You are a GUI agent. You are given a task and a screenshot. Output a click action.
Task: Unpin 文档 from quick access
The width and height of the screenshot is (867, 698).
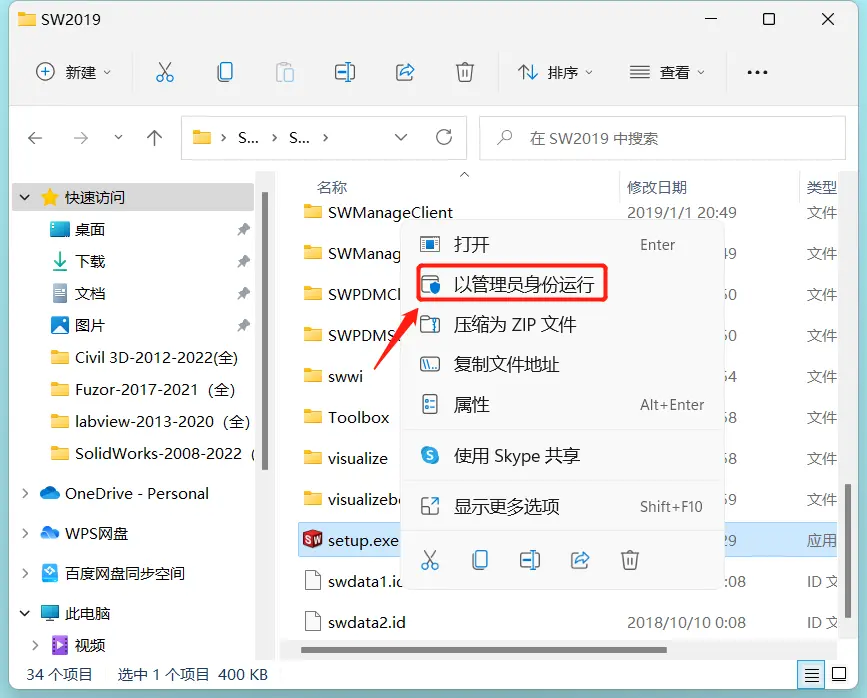pos(243,293)
